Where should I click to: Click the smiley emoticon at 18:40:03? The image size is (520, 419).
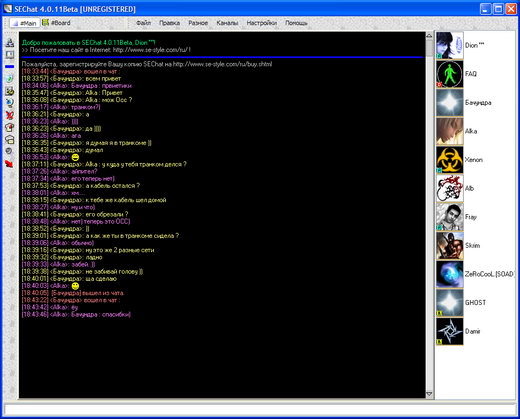(x=75, y=286)
